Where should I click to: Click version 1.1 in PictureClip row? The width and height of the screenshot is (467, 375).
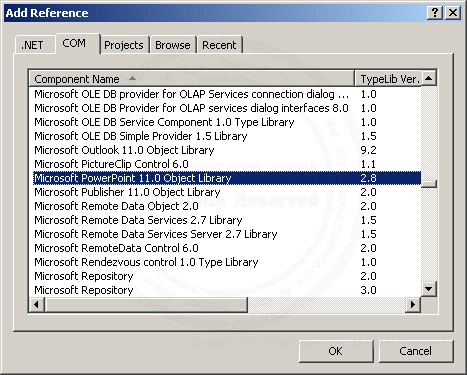click(368, 164)
